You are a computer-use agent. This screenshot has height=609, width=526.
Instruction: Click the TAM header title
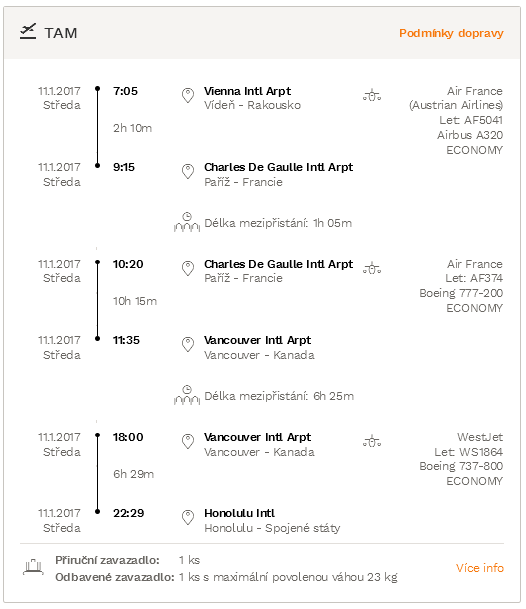61,33
